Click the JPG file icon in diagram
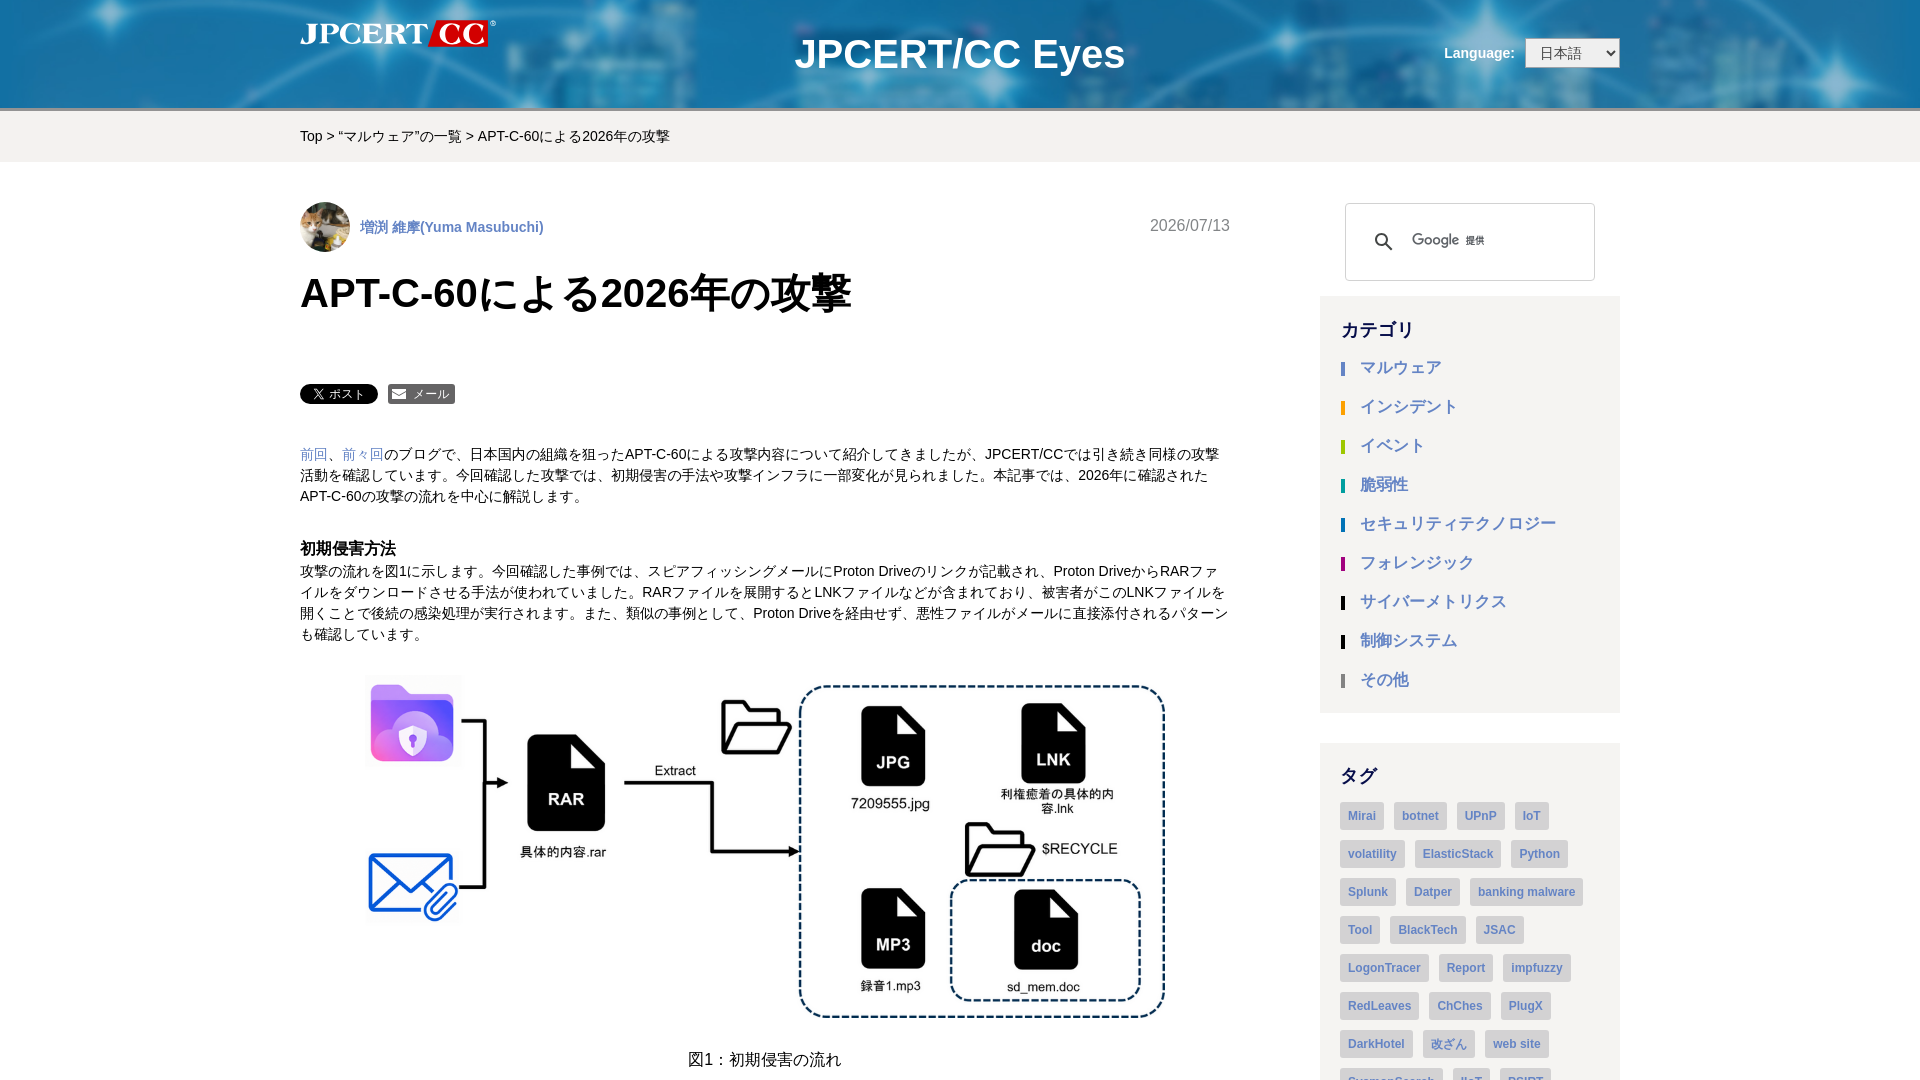 [x=893, y=746]
